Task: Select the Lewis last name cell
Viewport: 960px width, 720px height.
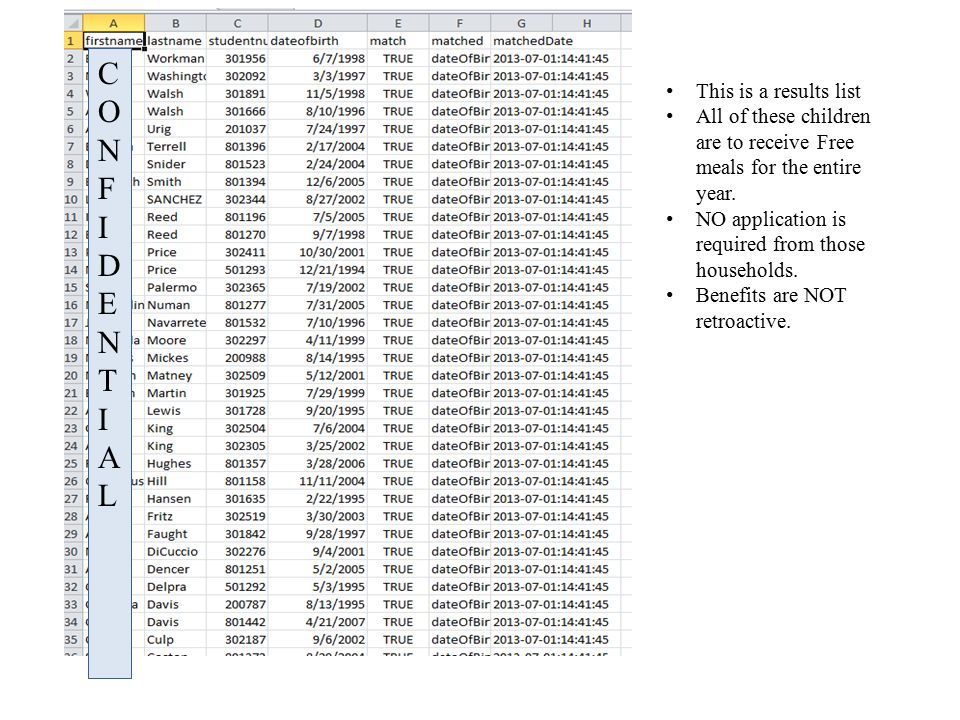Action: click(176, 411)
